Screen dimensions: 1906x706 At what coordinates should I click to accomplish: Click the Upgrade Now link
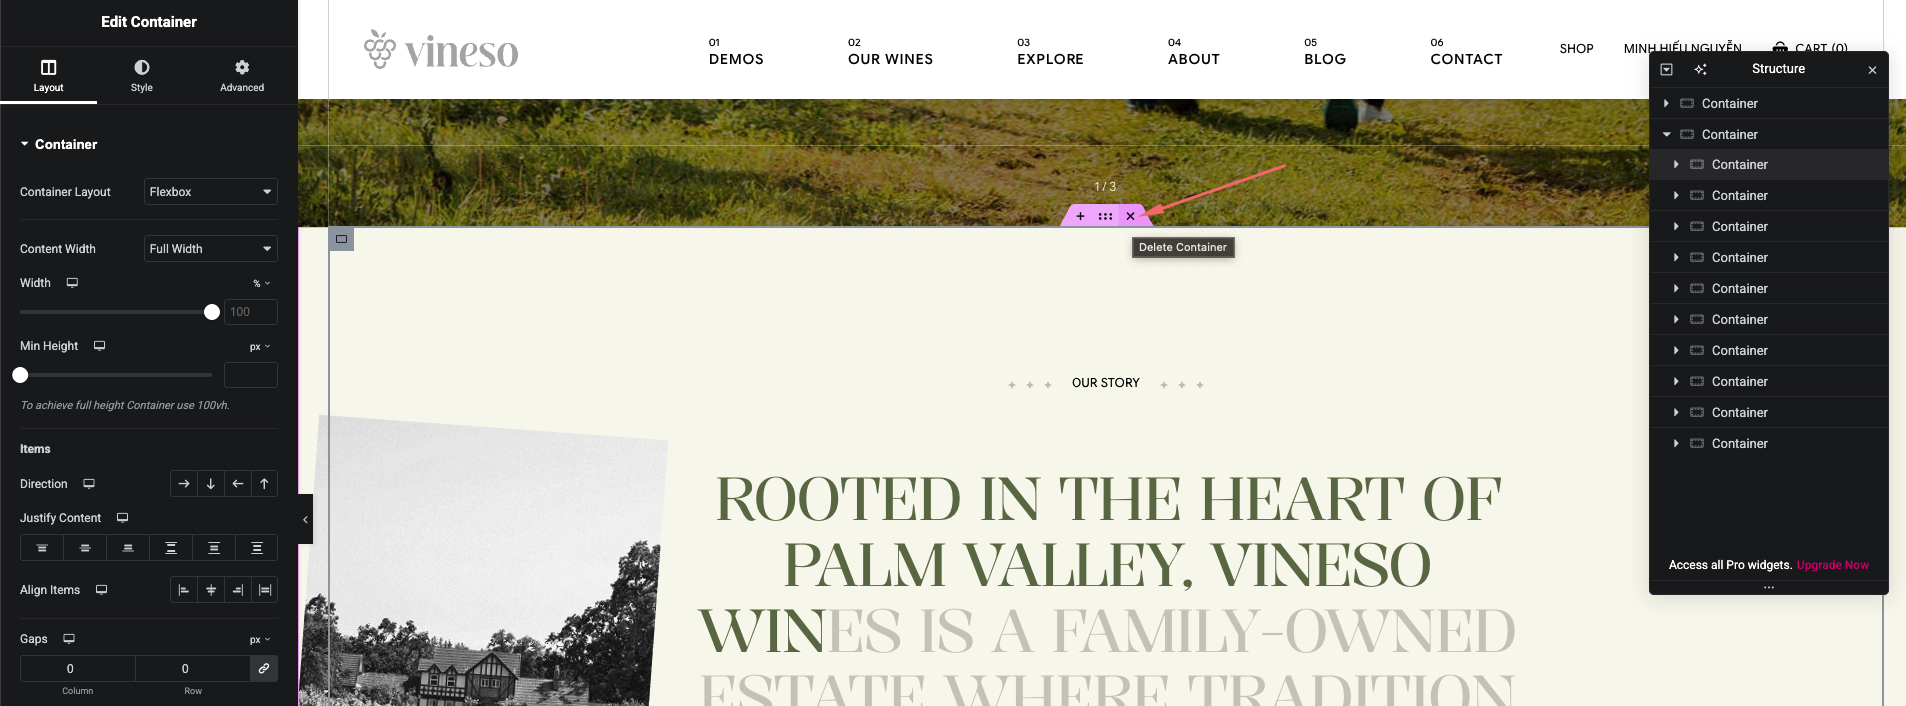[1832, 565]
